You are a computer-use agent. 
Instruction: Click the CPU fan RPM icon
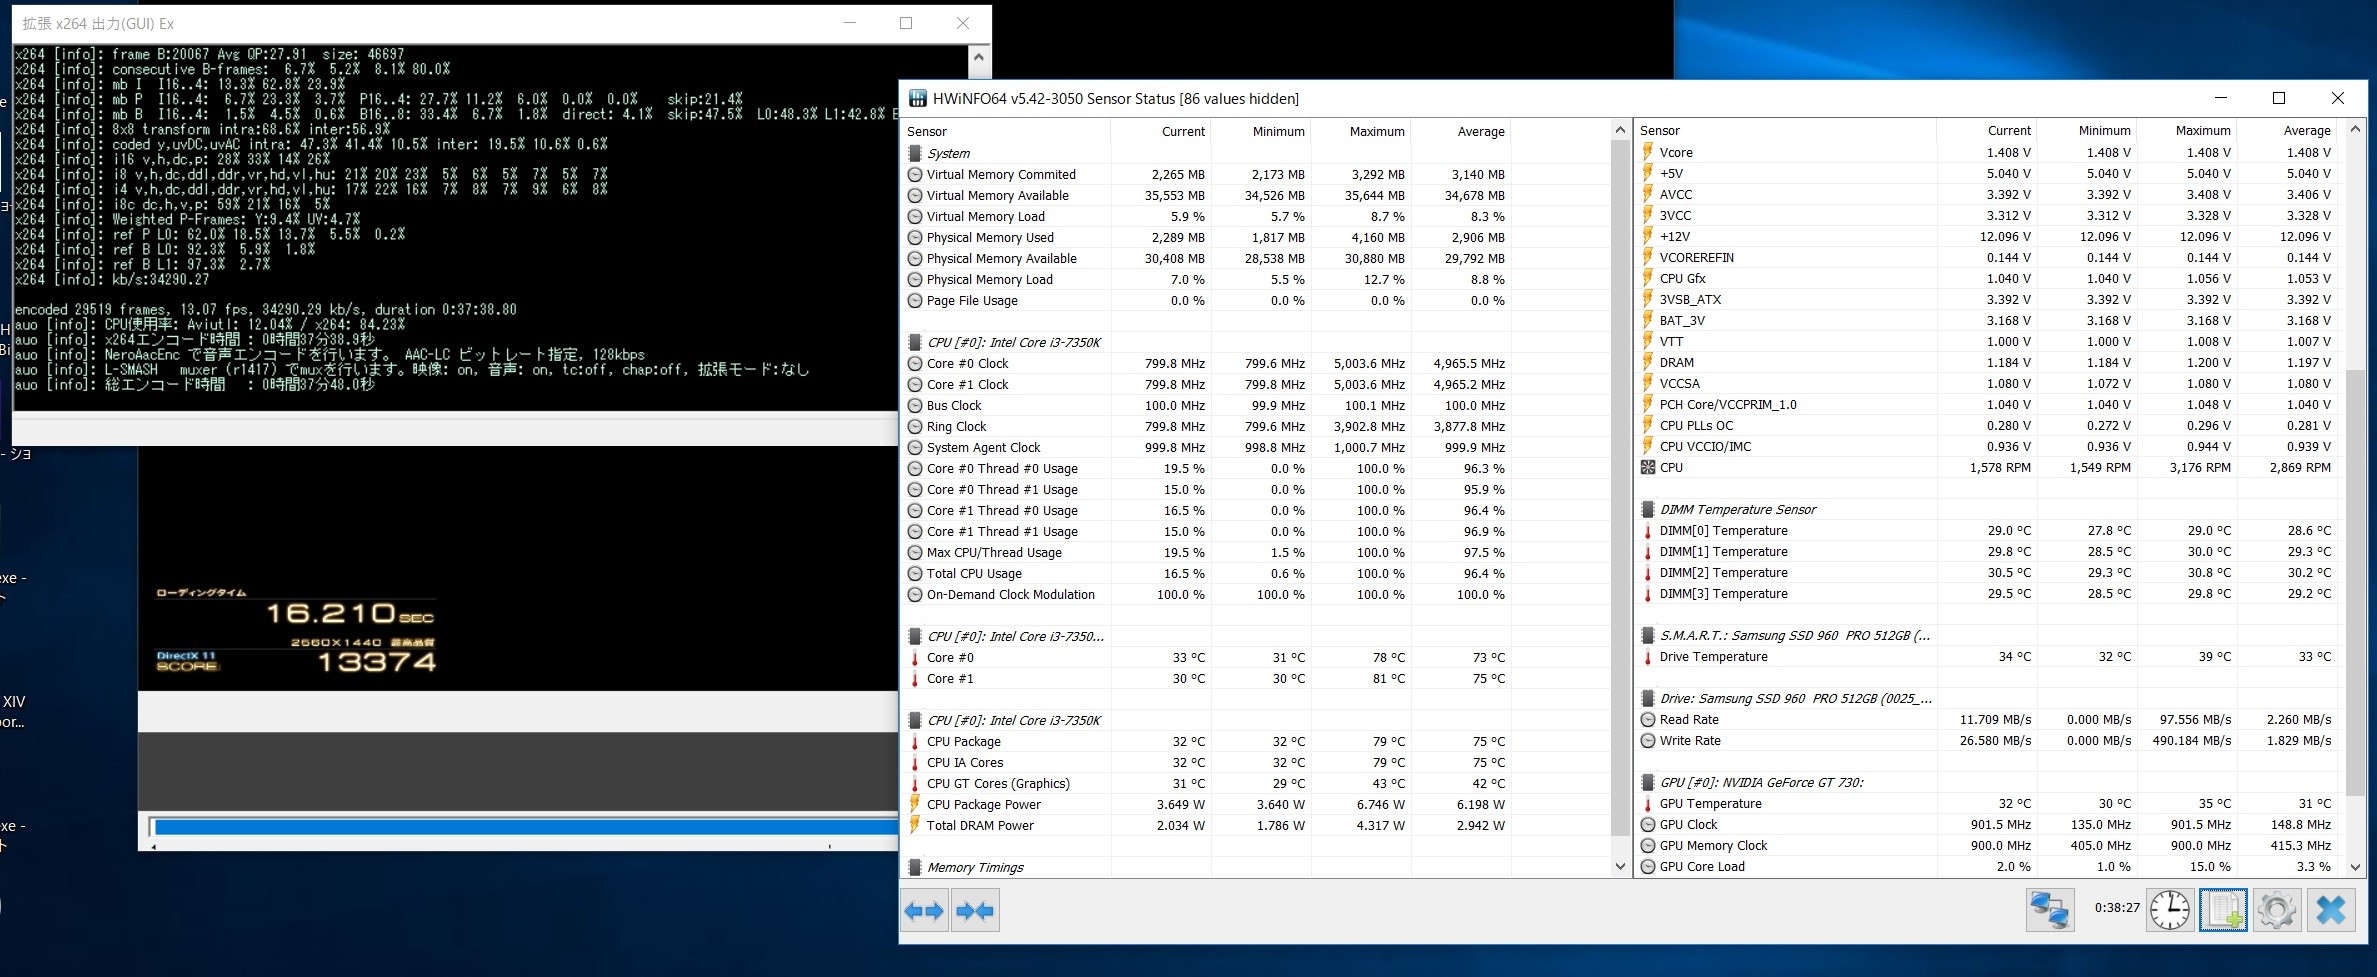(1648, 467)
